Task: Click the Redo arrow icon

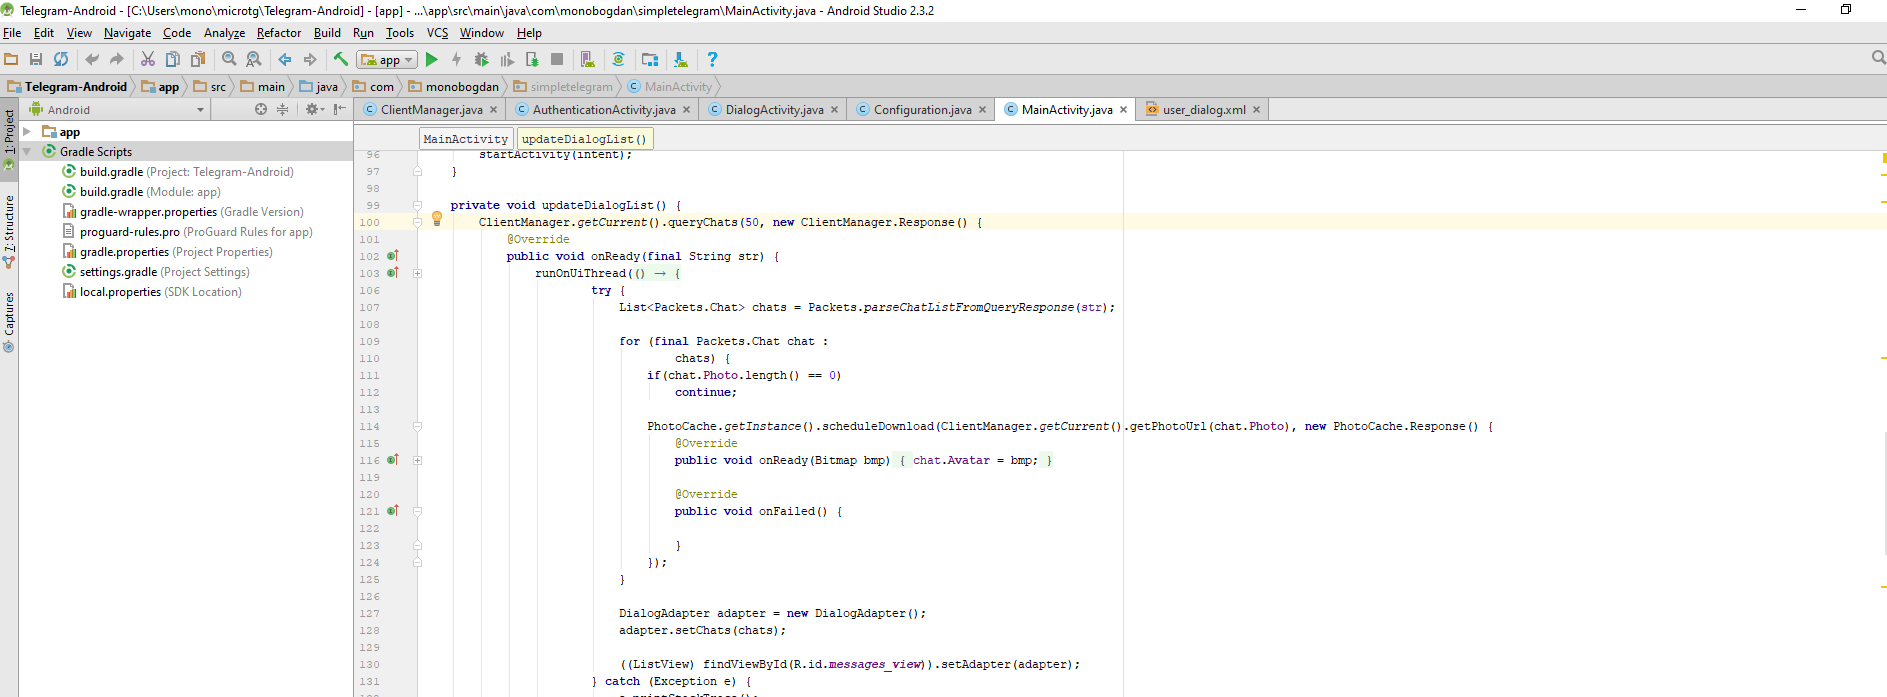Action: [x=117, y=60]
